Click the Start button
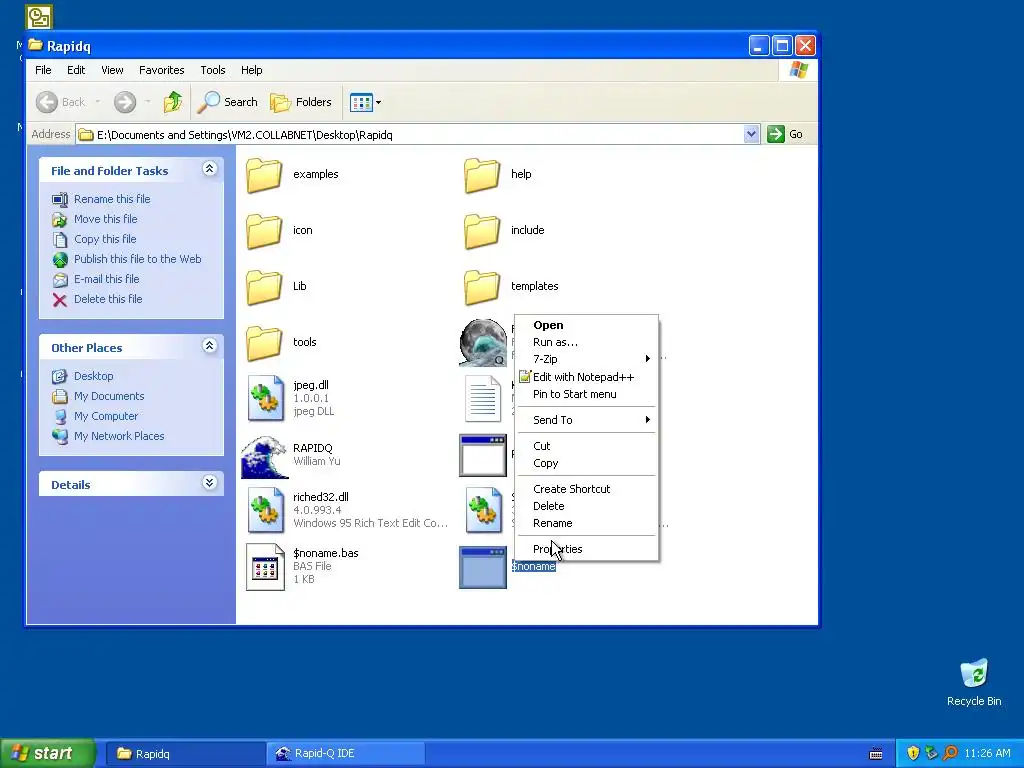This screenshot has width=1024, height=768. (47, 754)
